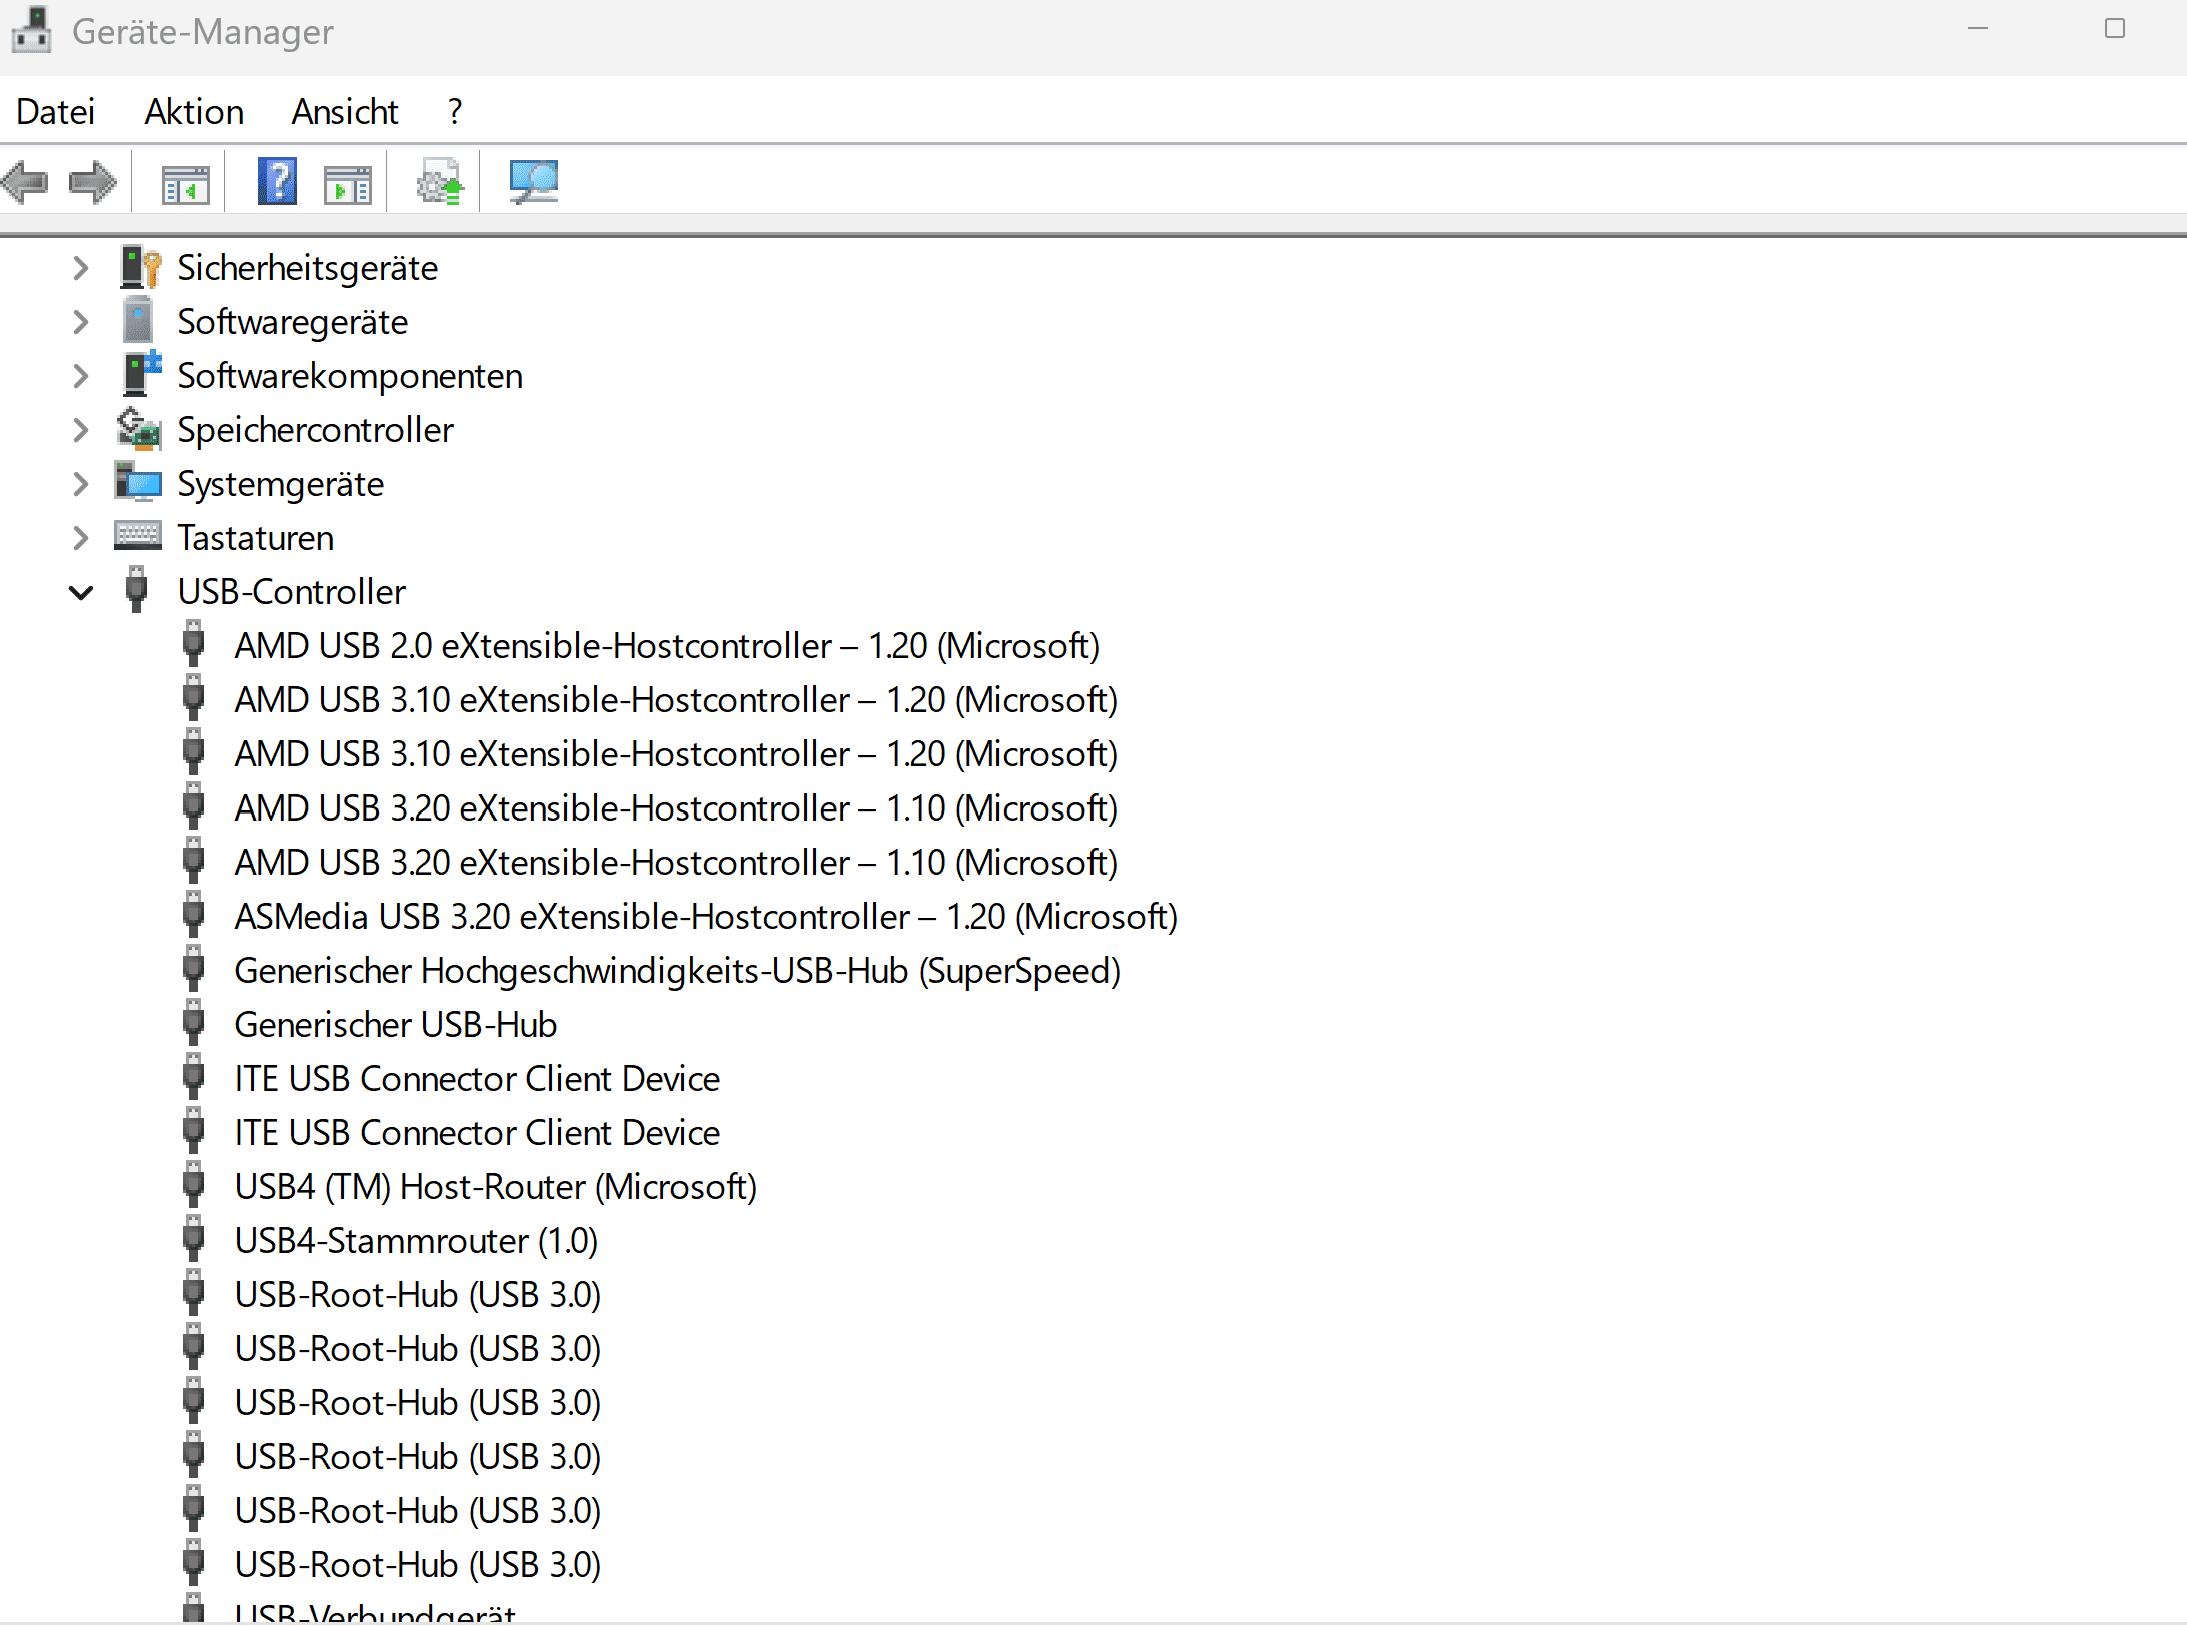Screen dimensions: 2187x1626
Task: Select ASMedia USB 3.20 eXtensible-Hostcontroller entry
Action: (x=706, y=916)
